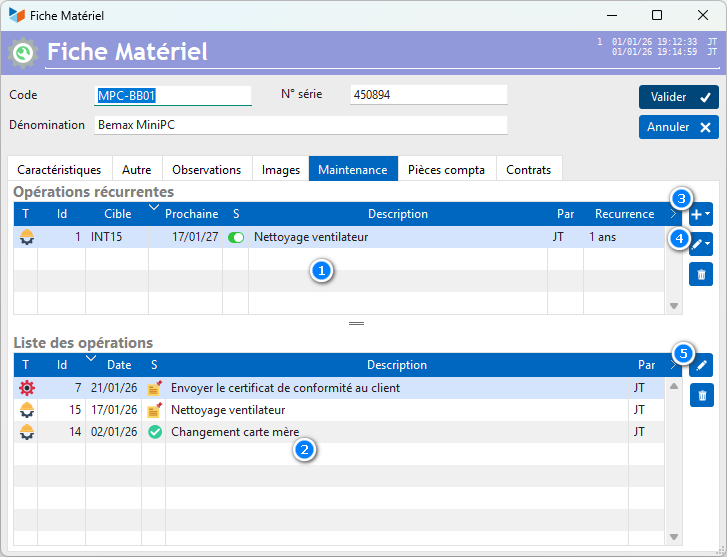This screenshot has height=557, width=727.
Task: Click trash icon beside Liste des opérations
Action: 702,396
